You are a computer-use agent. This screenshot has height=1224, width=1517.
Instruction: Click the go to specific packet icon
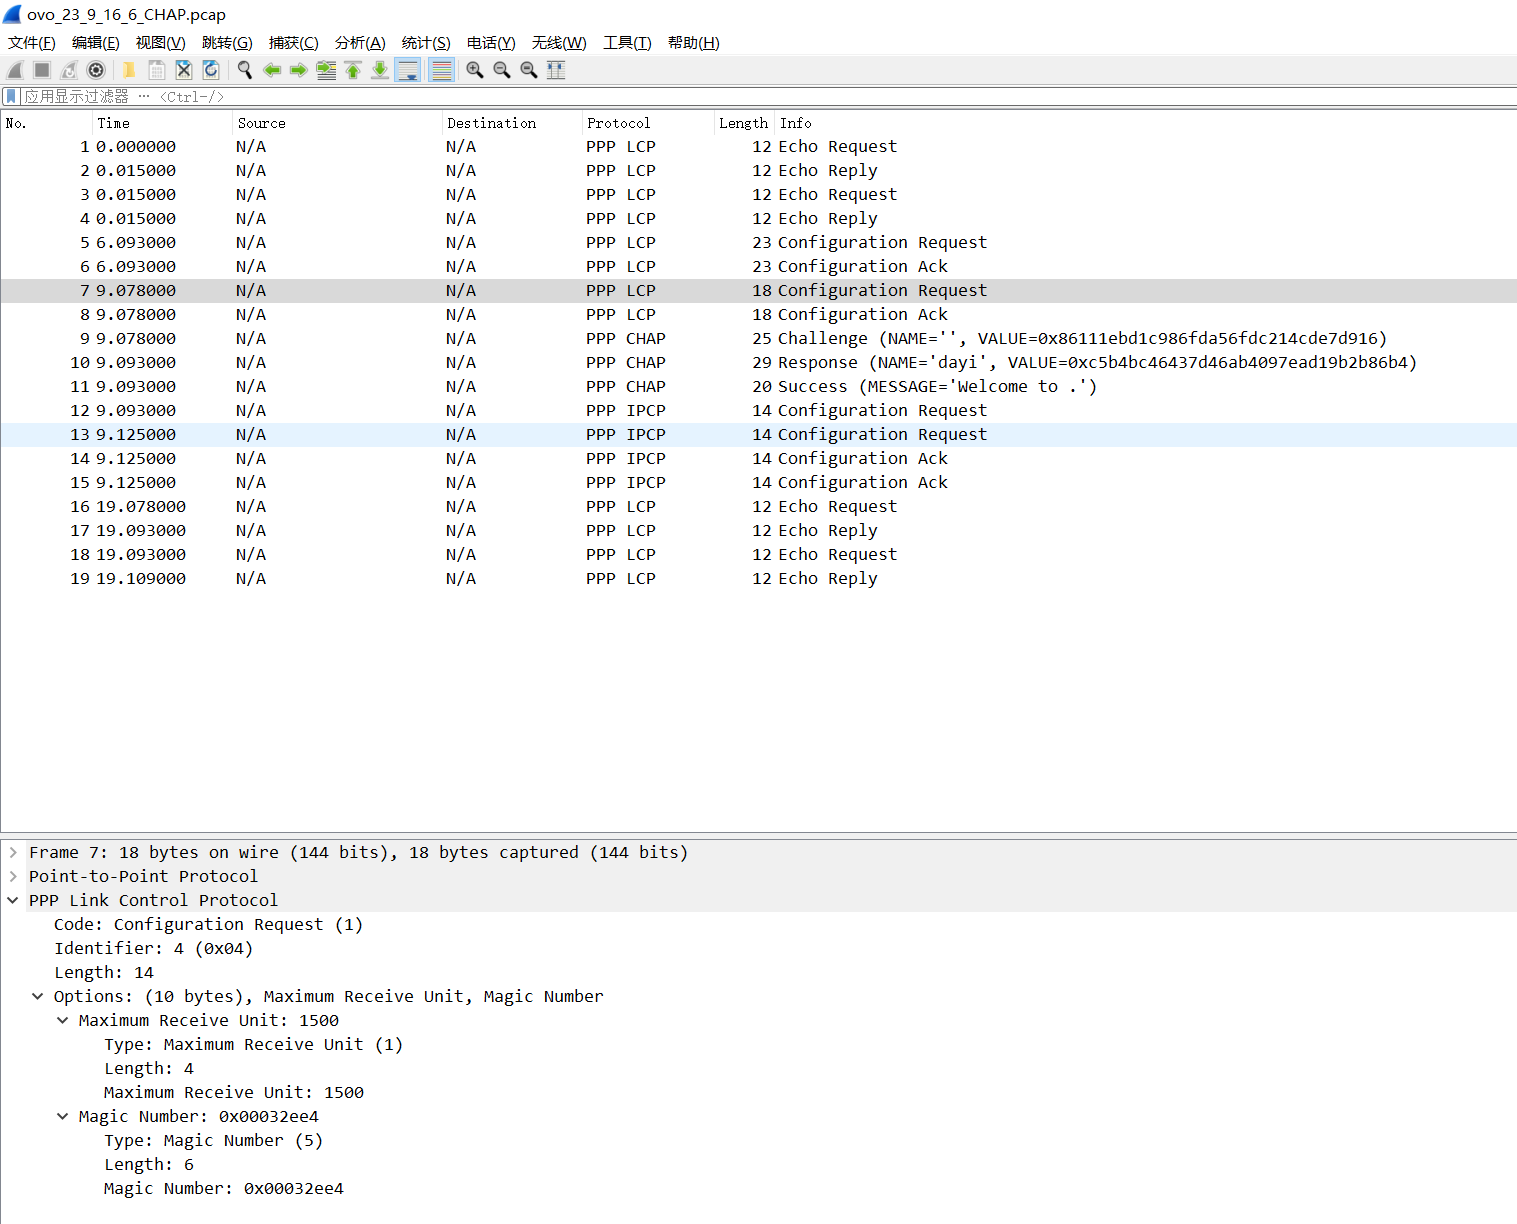[x=326, y=70]
